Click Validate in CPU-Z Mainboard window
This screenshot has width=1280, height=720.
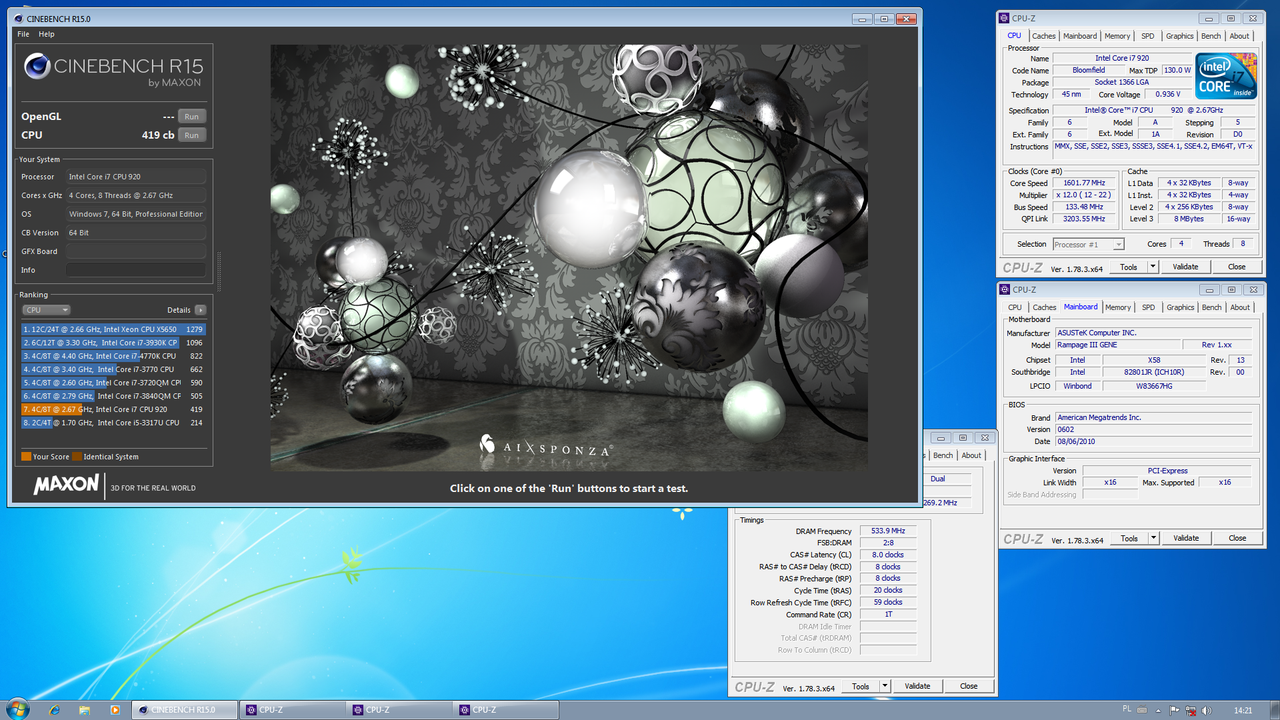click(1186, 538)
